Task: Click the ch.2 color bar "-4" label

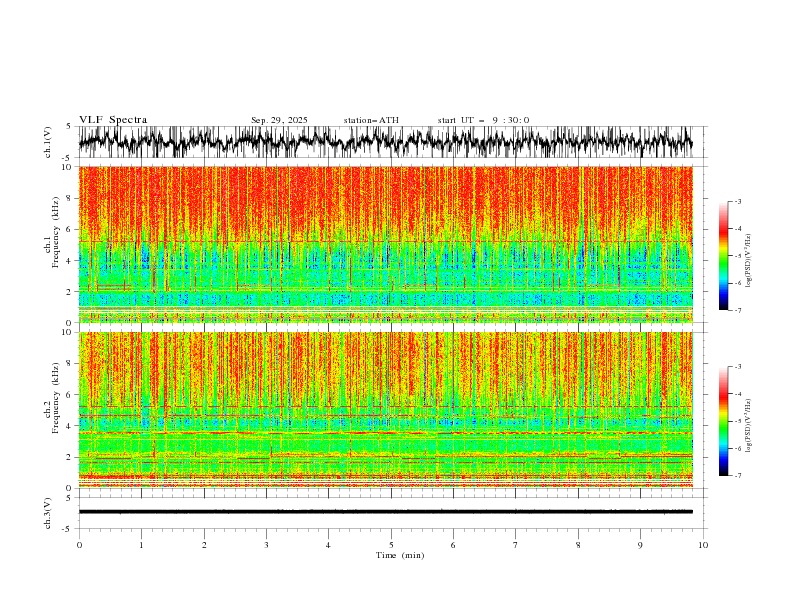Action: 737,394
